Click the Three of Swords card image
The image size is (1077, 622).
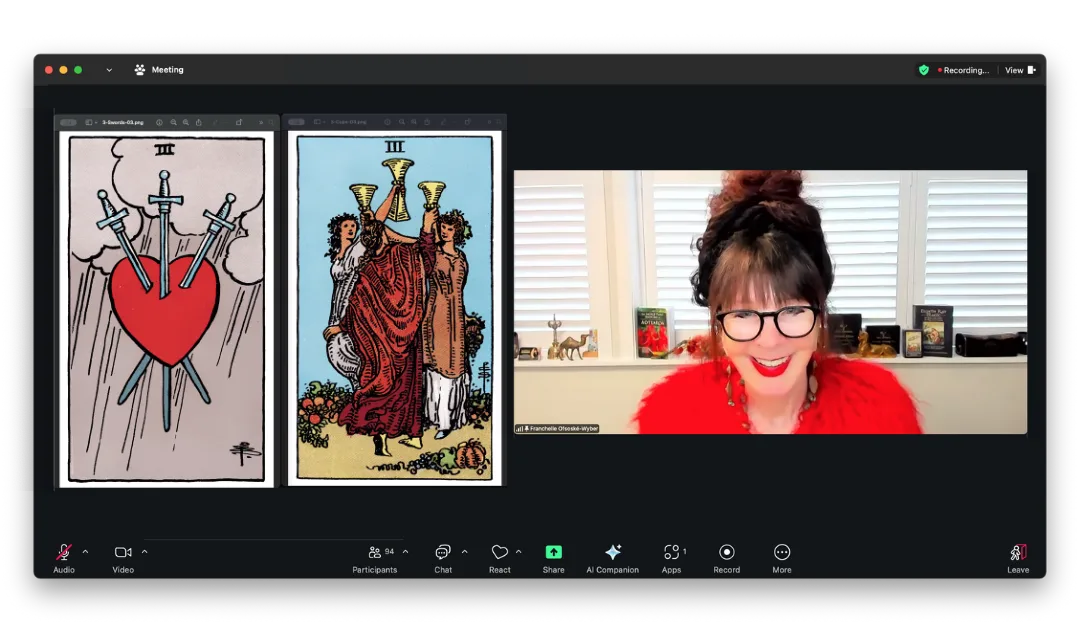[166, 308]
